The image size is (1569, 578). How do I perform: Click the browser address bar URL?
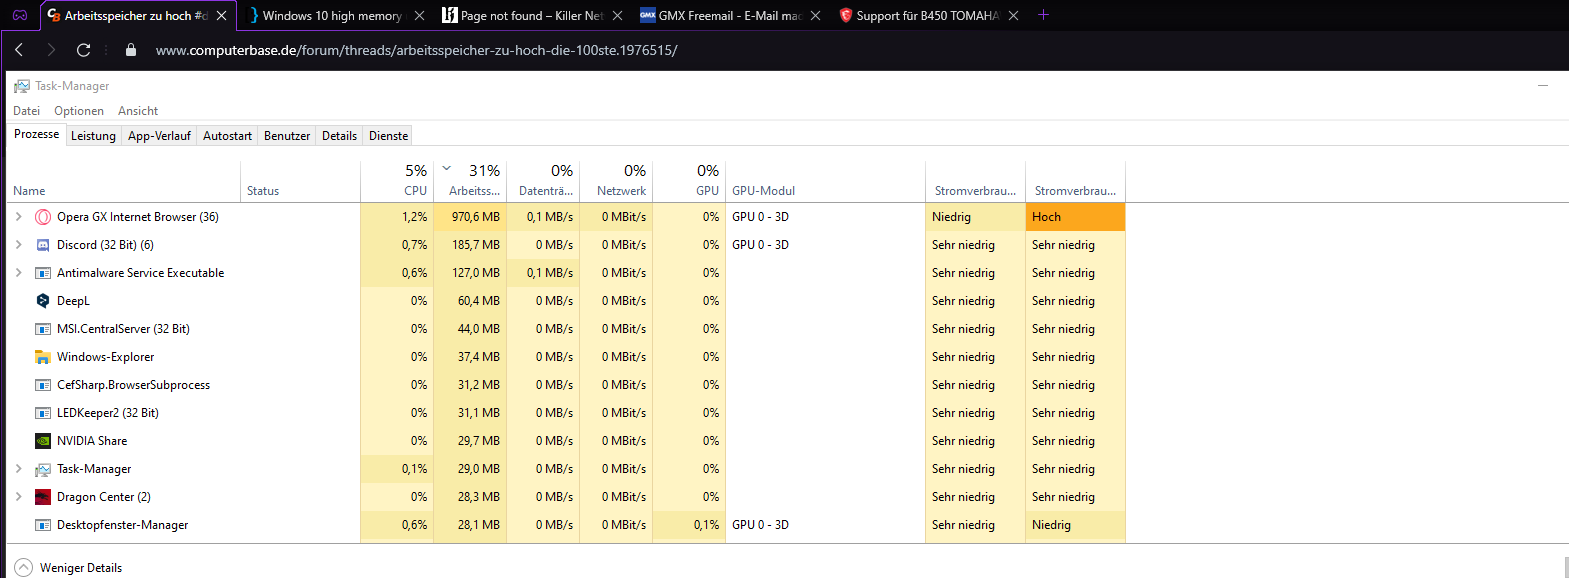416,50
